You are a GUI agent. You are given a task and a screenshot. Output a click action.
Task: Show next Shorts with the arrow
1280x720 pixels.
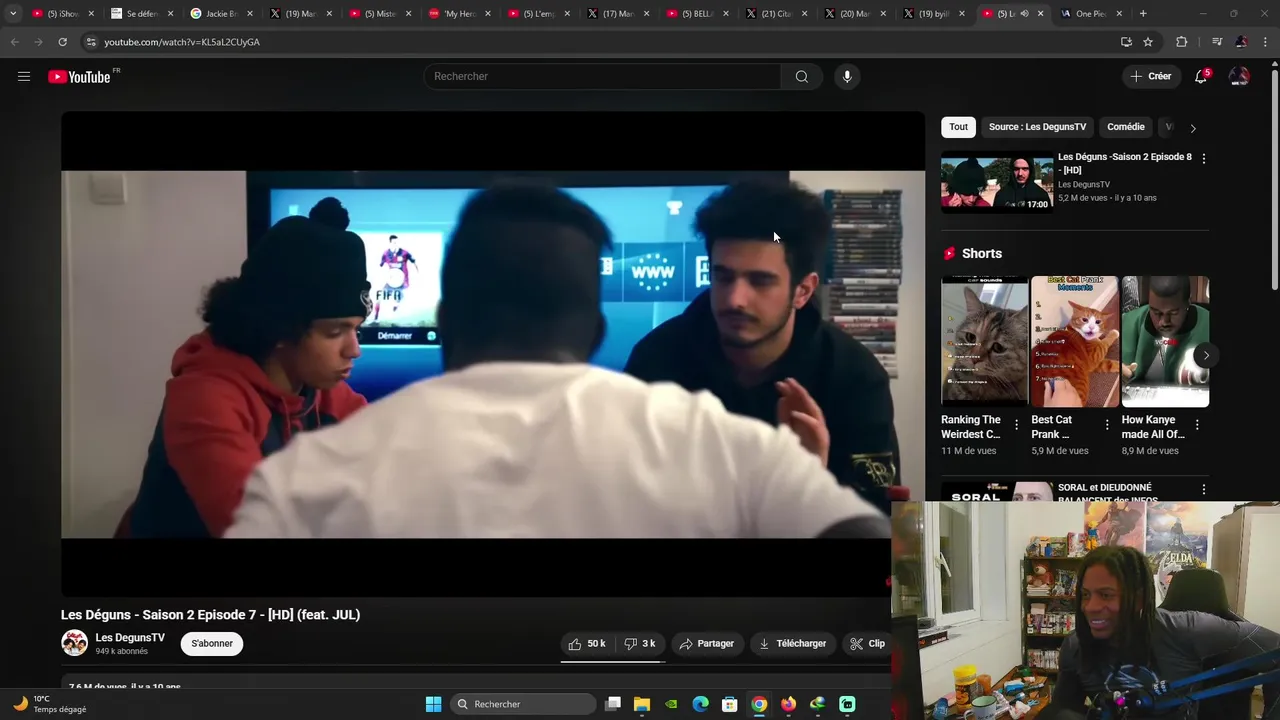point(1205,355)
